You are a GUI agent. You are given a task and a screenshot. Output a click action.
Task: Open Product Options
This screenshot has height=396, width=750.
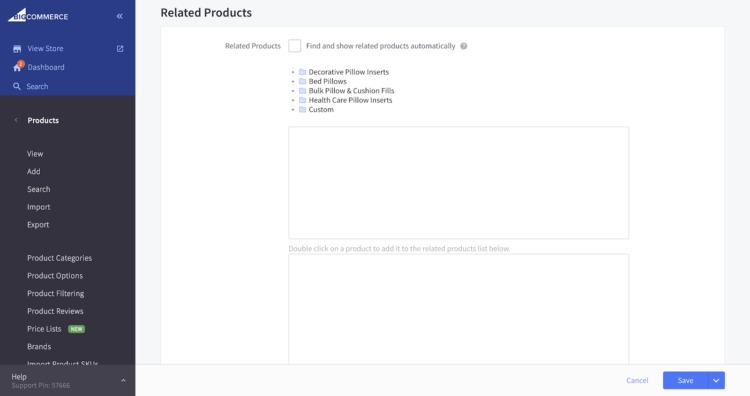55,276
